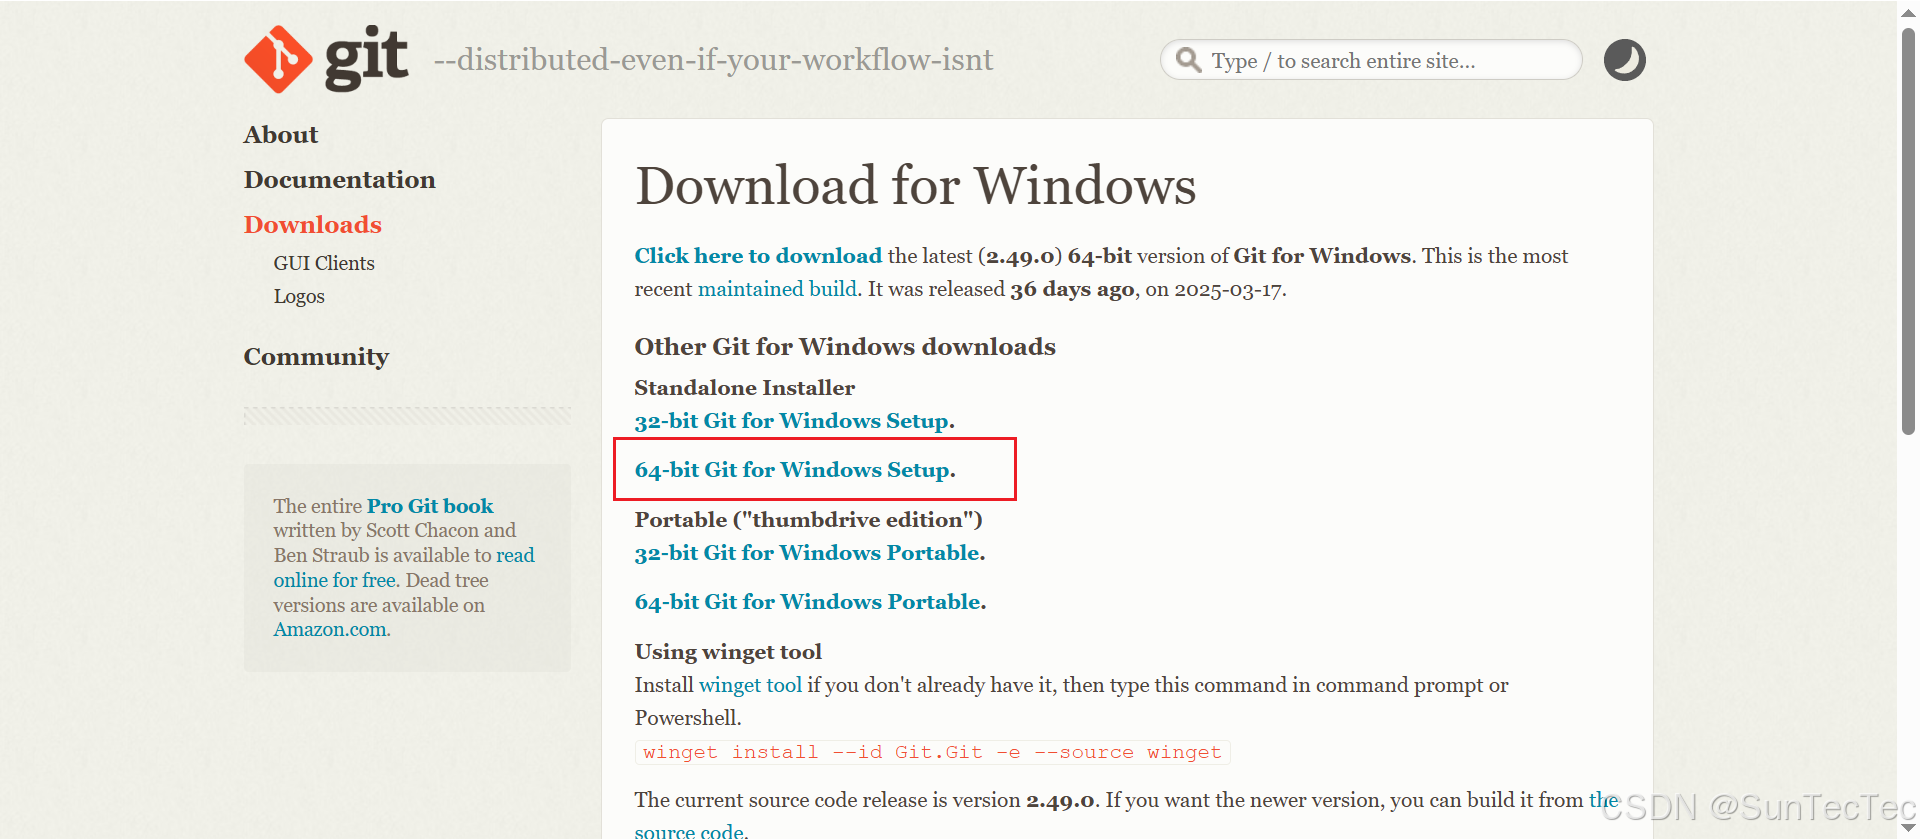1920x839 pixels.
Task: Toggle dark mode with the moon icon
Action: pyautogui.click(x=1624, y=60)
